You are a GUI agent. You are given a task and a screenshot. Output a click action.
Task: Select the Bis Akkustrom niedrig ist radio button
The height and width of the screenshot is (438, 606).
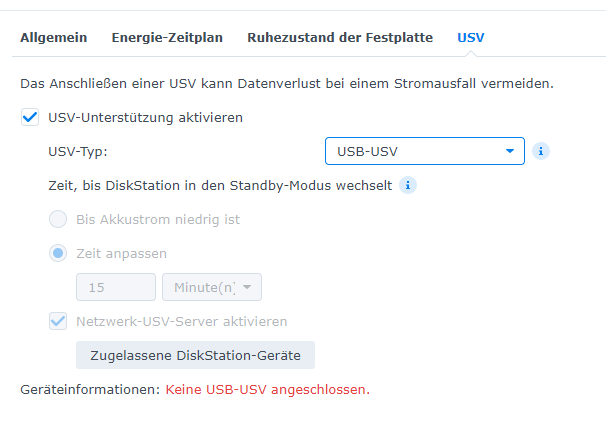(x=58, y=219)
